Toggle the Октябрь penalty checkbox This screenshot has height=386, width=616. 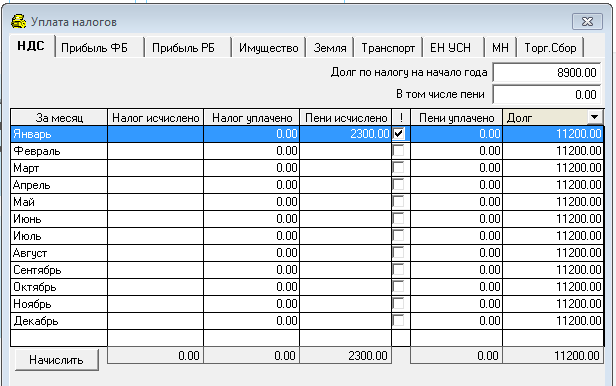click(x=398, y=287)
